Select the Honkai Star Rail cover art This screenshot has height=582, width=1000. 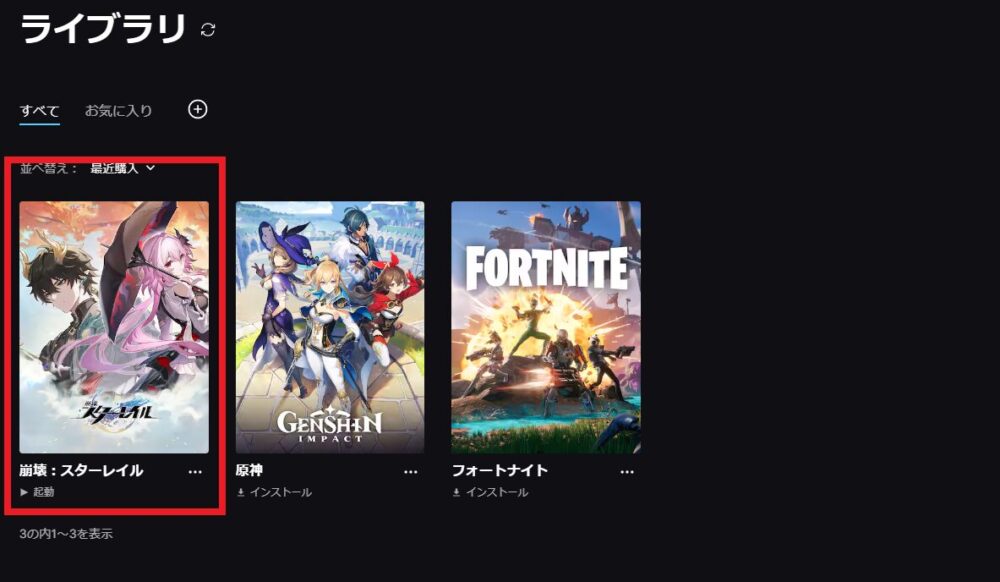(114, 327)
